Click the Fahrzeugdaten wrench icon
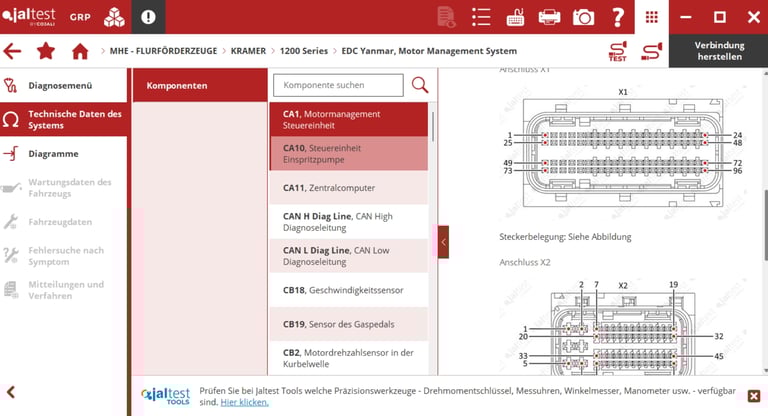Viewport: 768px width, 416px height. point(10,221)
